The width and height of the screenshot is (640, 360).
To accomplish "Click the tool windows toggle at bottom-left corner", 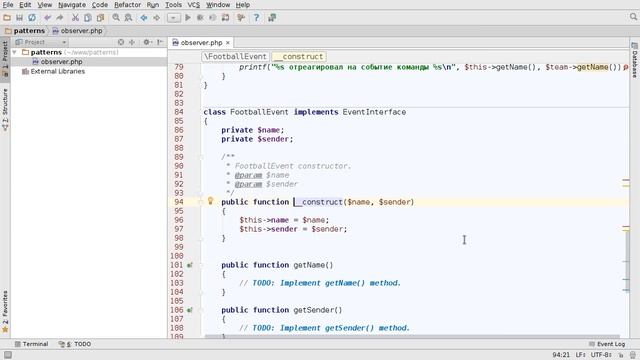I will point(7,355).
